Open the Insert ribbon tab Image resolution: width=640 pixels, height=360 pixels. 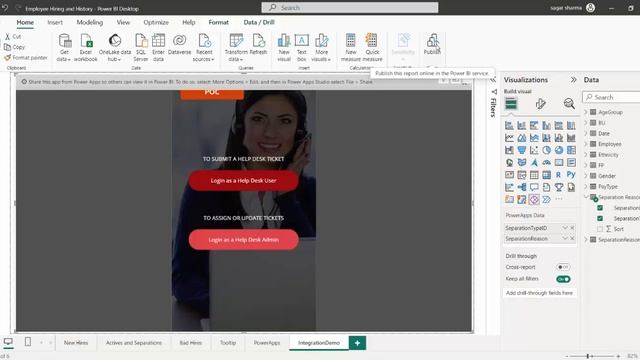tap(55, 22)
